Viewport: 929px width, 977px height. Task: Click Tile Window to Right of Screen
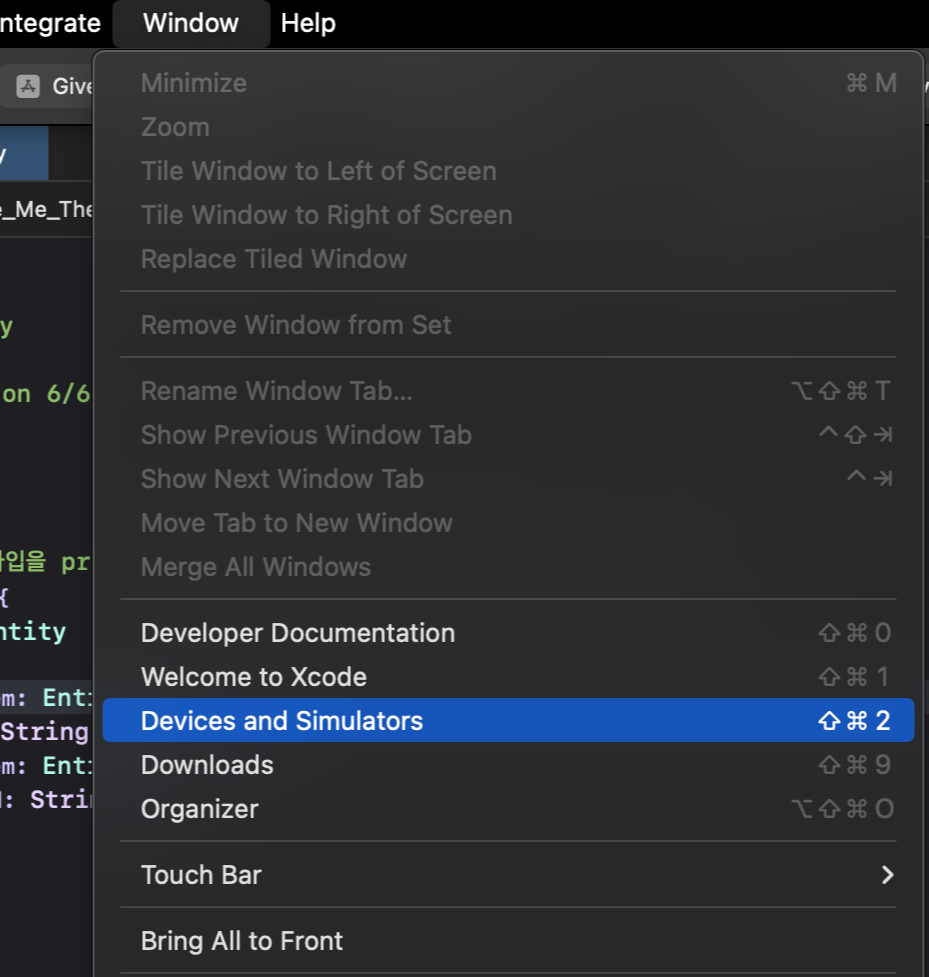point(508,215)
